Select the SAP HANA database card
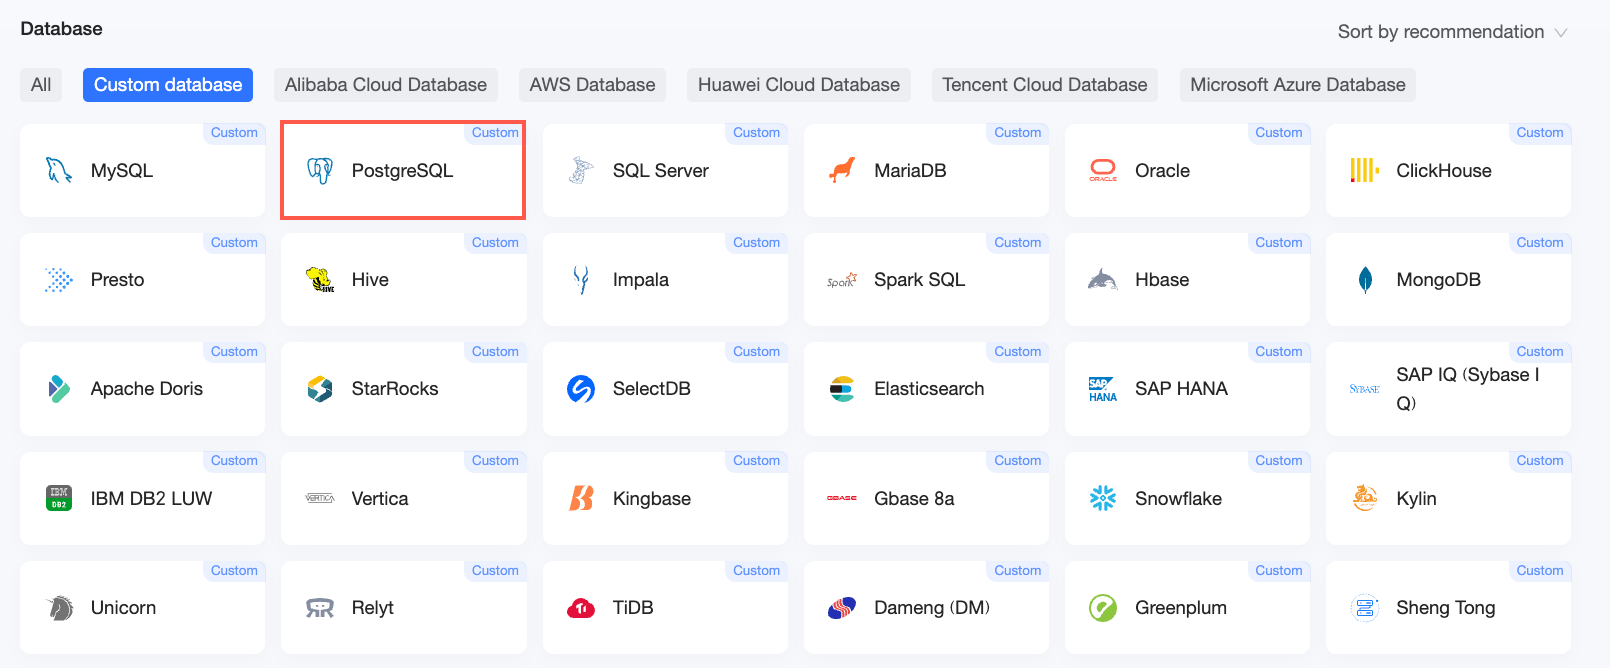Image resolution: width=1610 pixels, height=668 pixels. coord(1187,389)
